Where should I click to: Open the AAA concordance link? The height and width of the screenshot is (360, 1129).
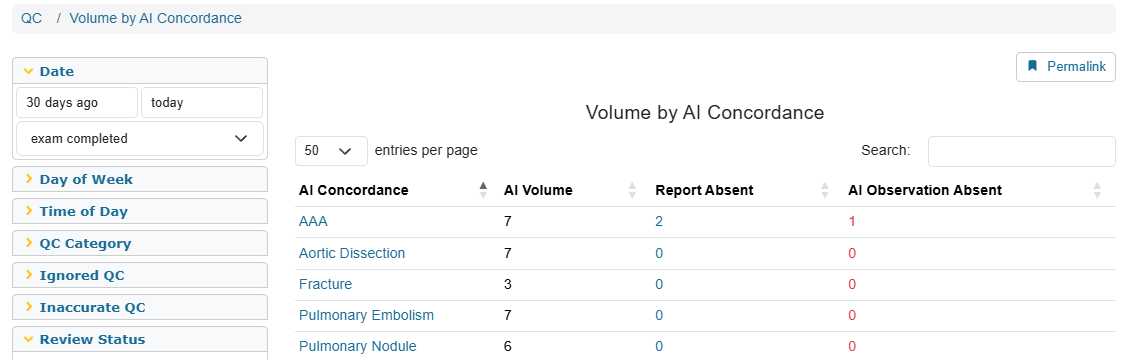313,222
